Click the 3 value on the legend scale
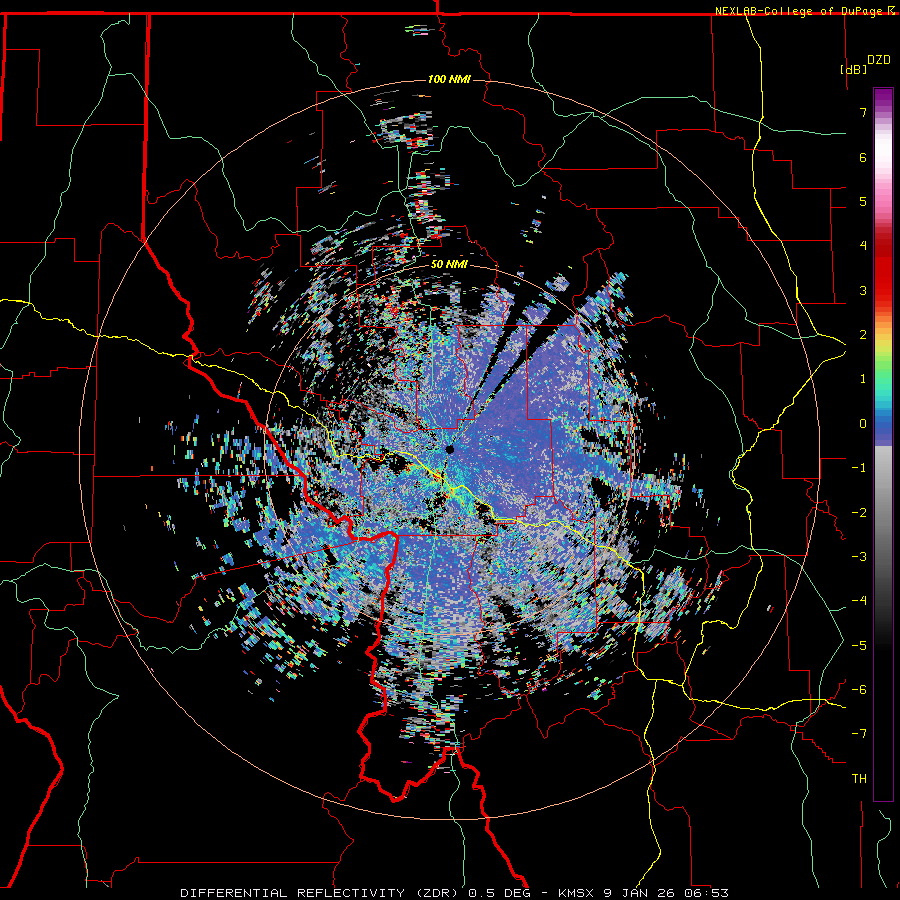This screenshot has width=900, height=900. coord(863,290)
